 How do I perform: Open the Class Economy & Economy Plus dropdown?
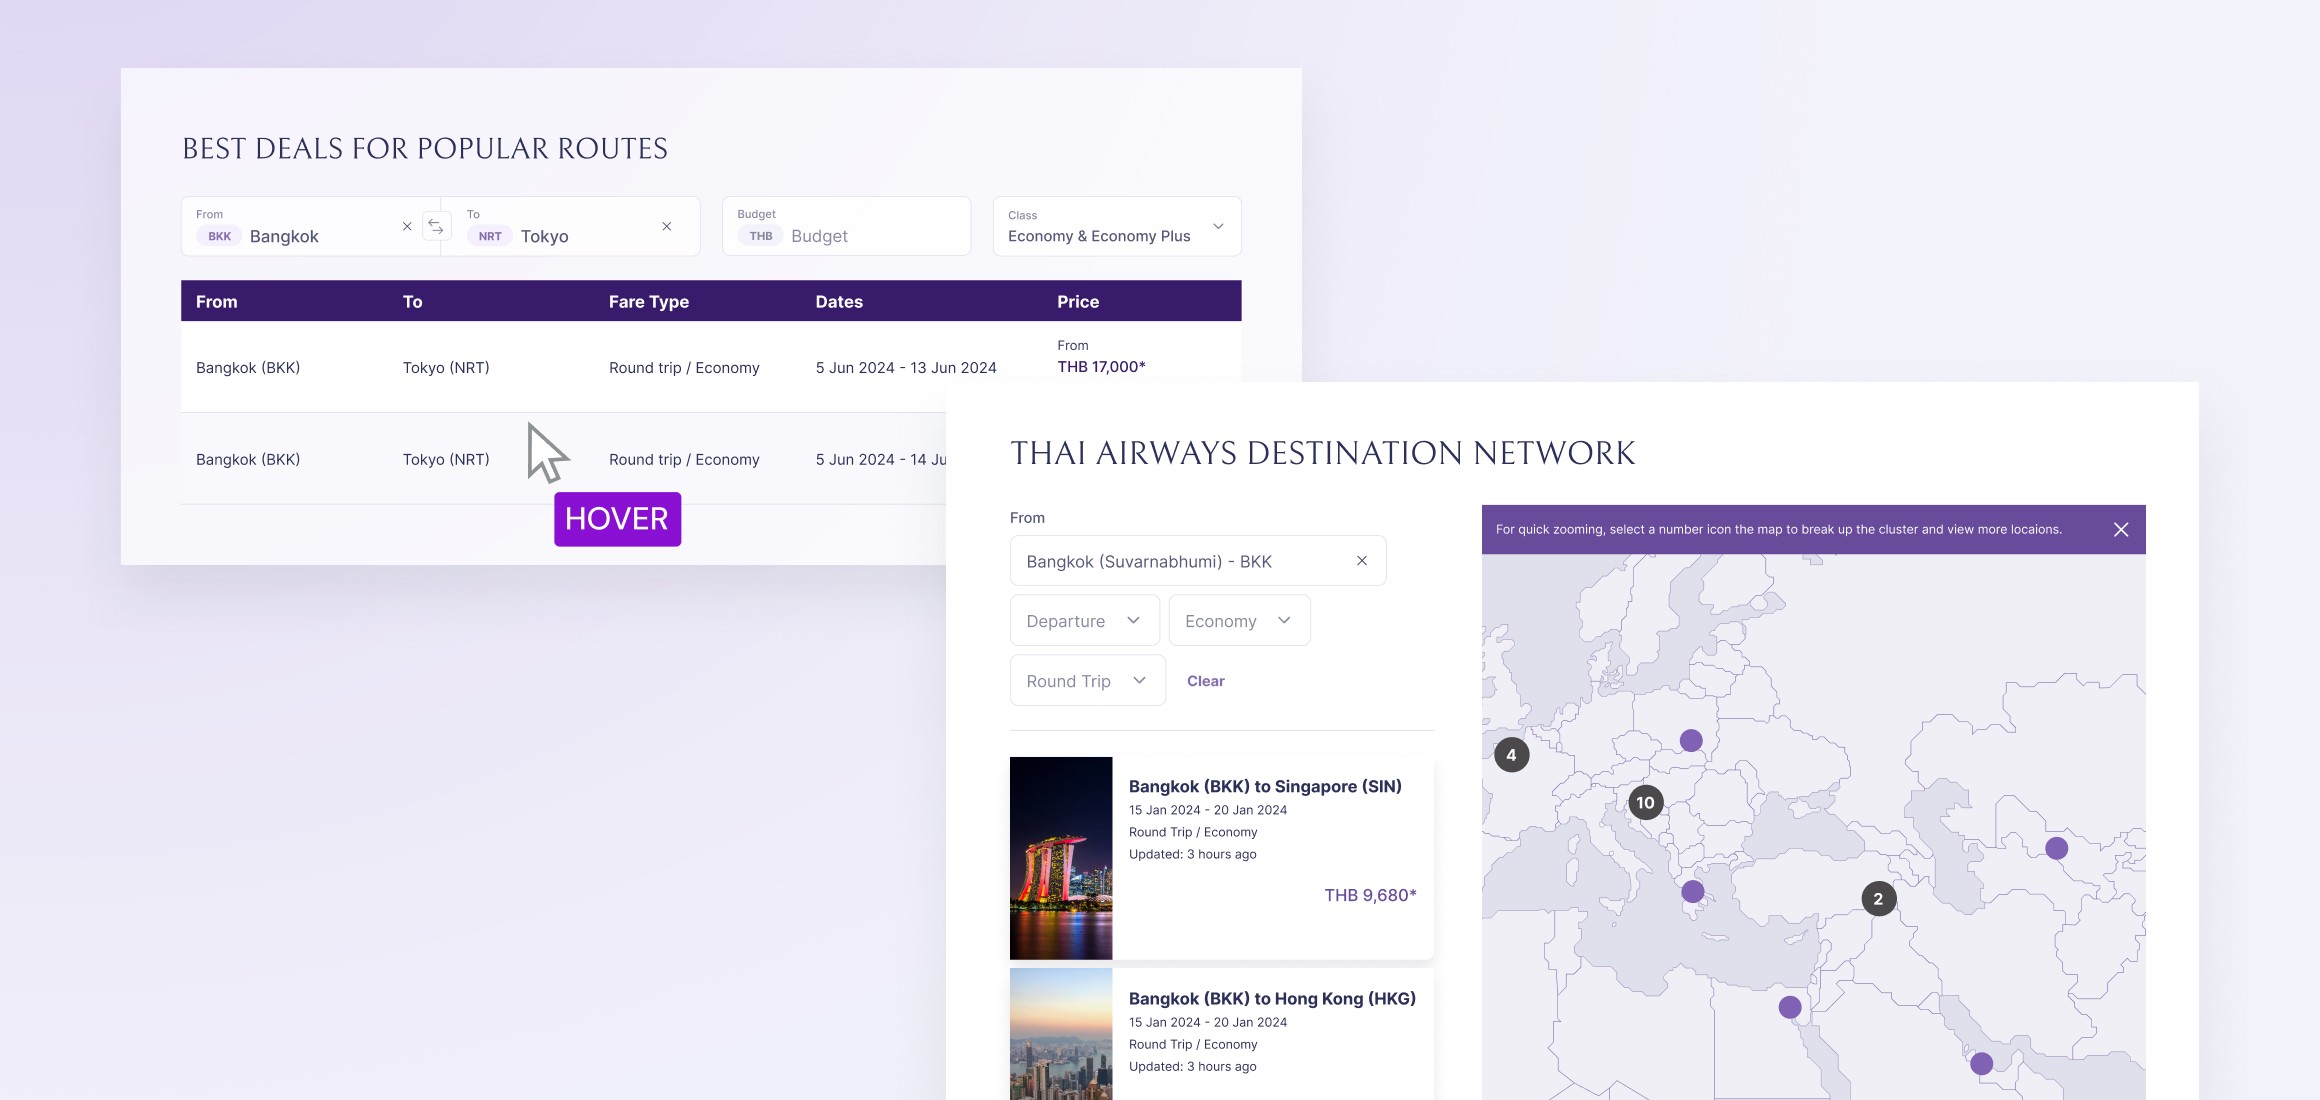[x=1116, y=227]
